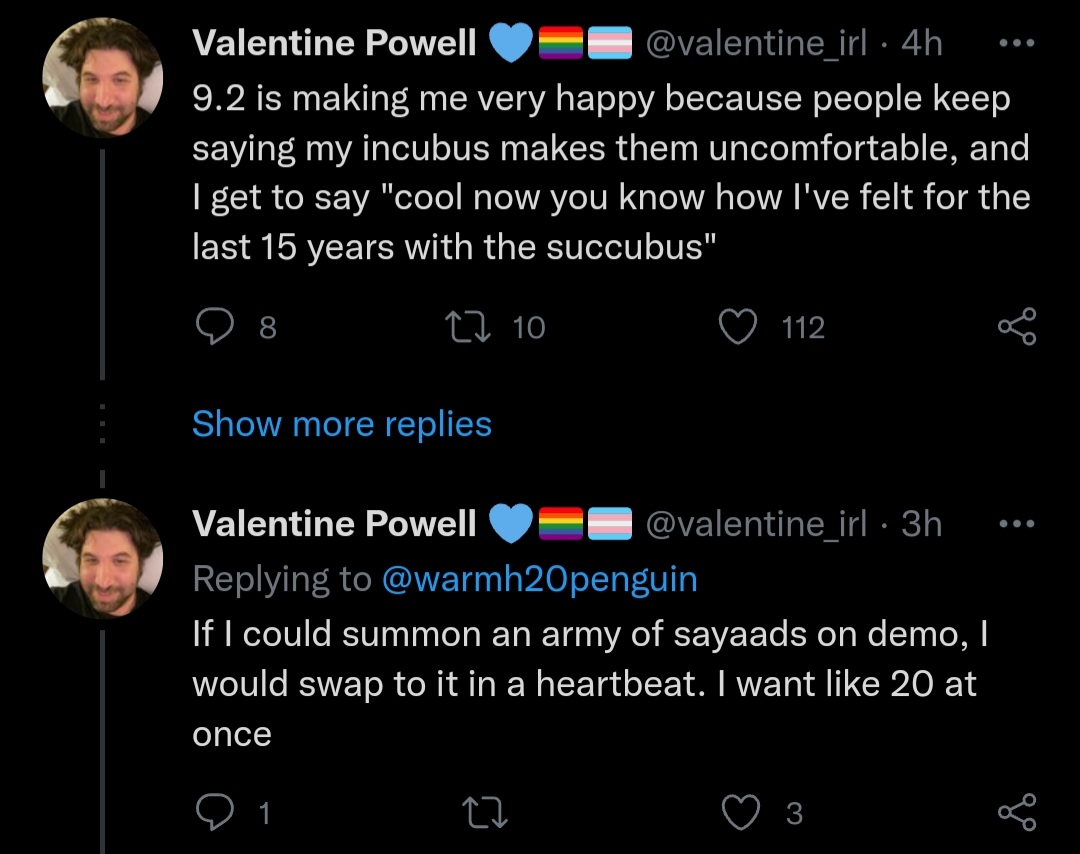Click the lower Valentine Powell avatar

point(103,559)
